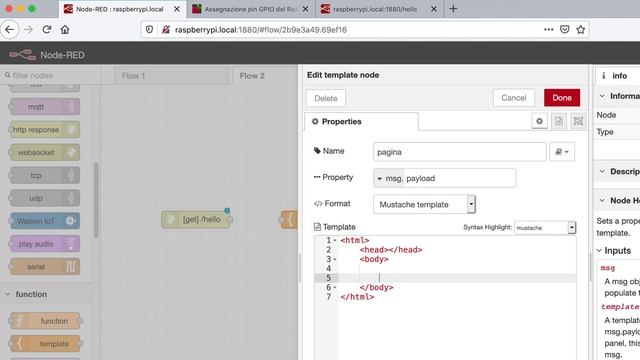640x360 pixels.
Task: Bookmark this page with star icon
Action: tap(581, 29)
